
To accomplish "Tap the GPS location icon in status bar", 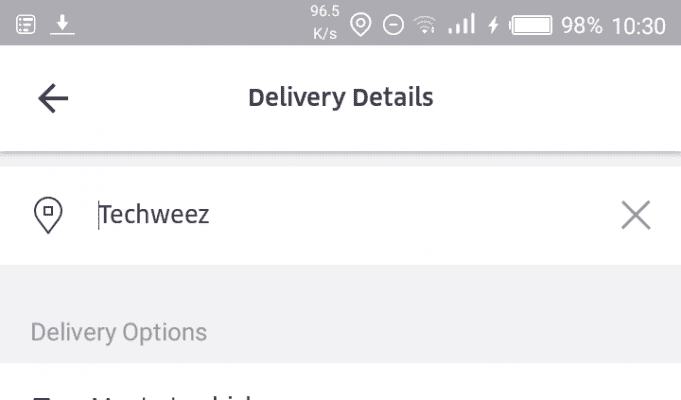I will pyautogui.click(x=361, y=24).
